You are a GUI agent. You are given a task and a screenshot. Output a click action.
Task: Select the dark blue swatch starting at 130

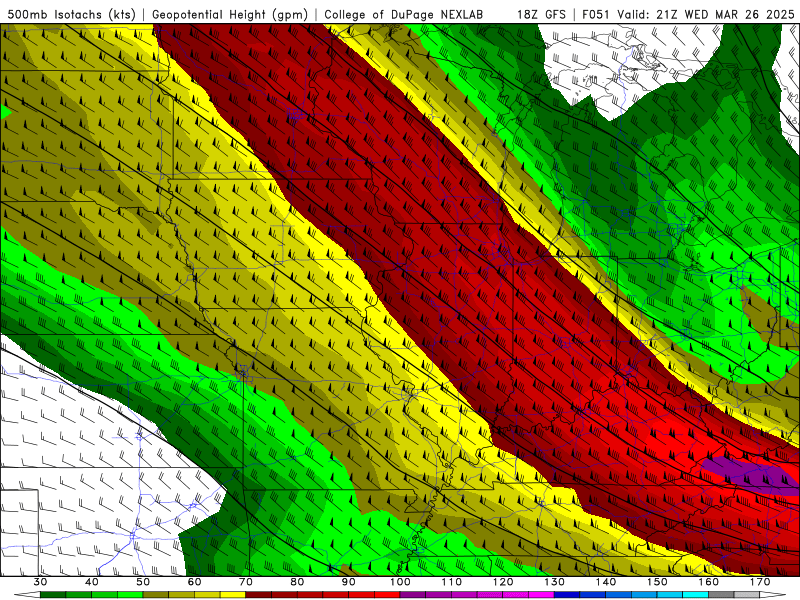point(567,595)
